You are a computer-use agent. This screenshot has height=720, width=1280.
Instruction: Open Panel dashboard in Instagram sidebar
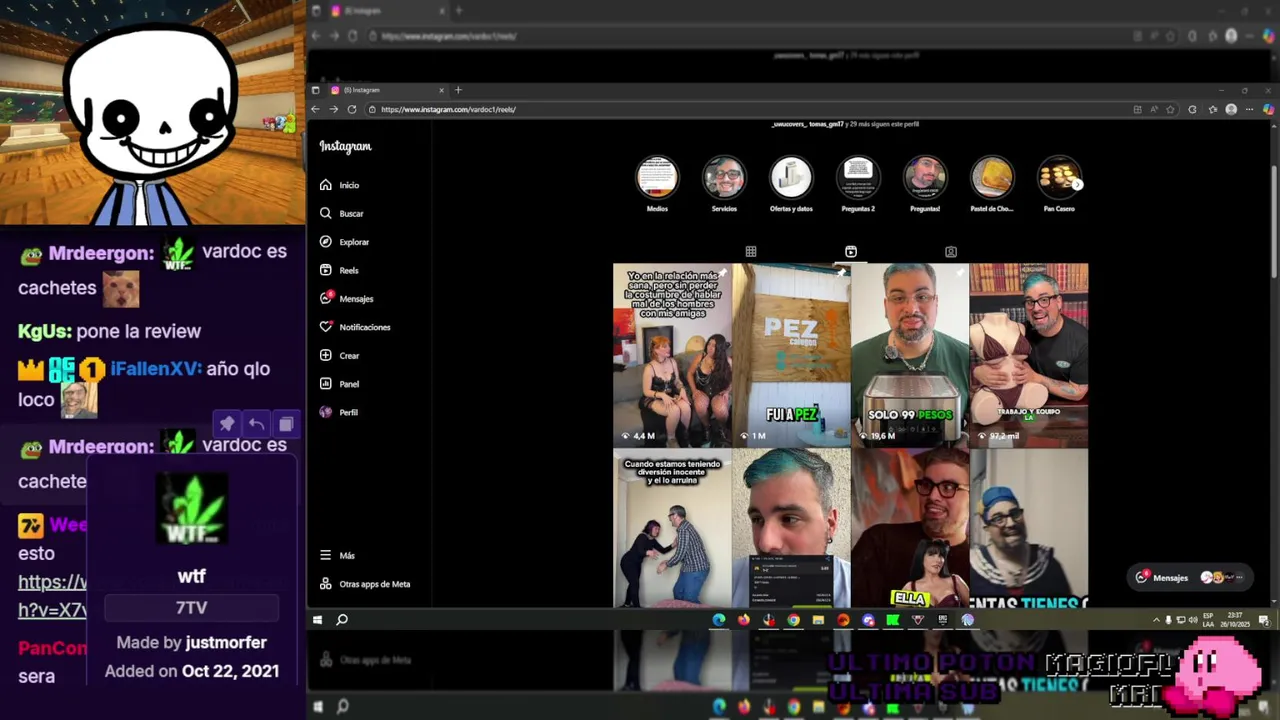[x=339, y=384]
